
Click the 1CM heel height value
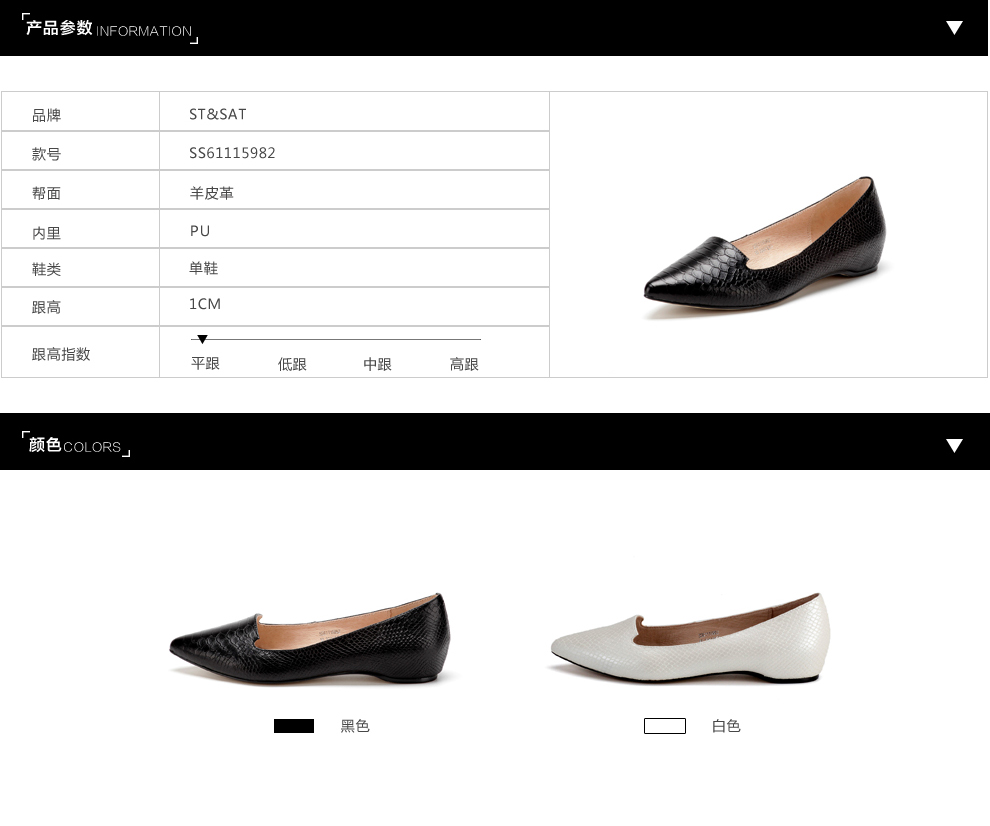(205, 304)
